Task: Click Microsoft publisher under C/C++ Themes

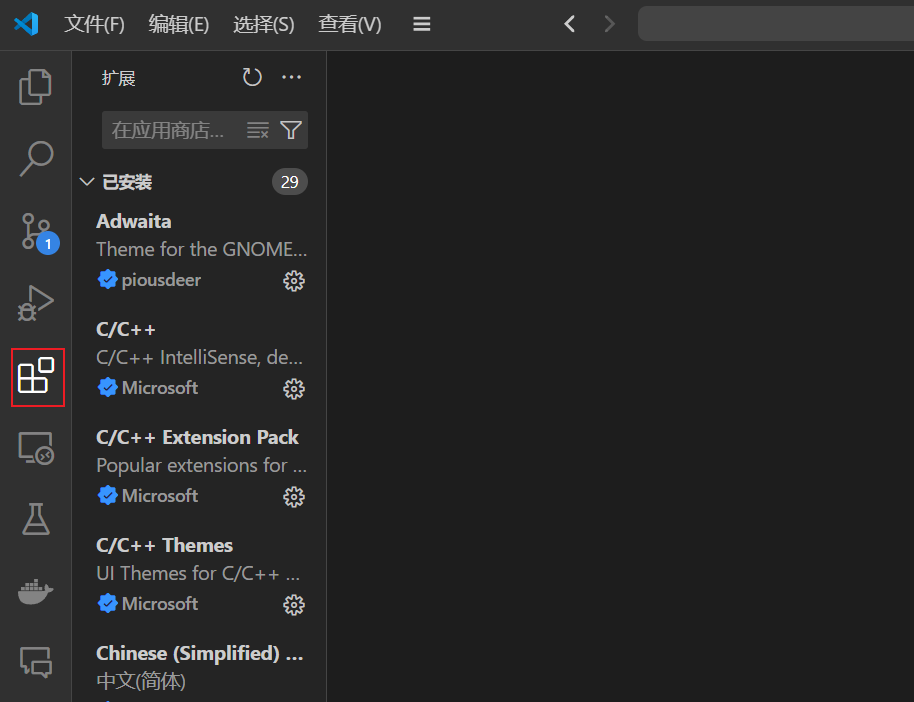Action: [160, 603]
